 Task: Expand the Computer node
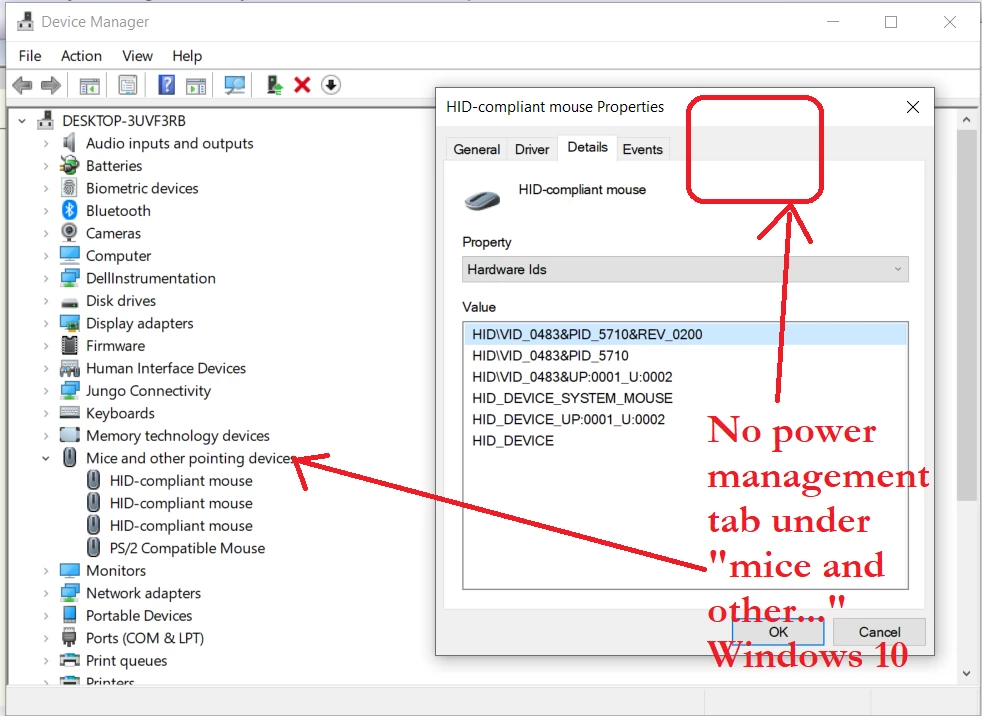click(46, 256)
